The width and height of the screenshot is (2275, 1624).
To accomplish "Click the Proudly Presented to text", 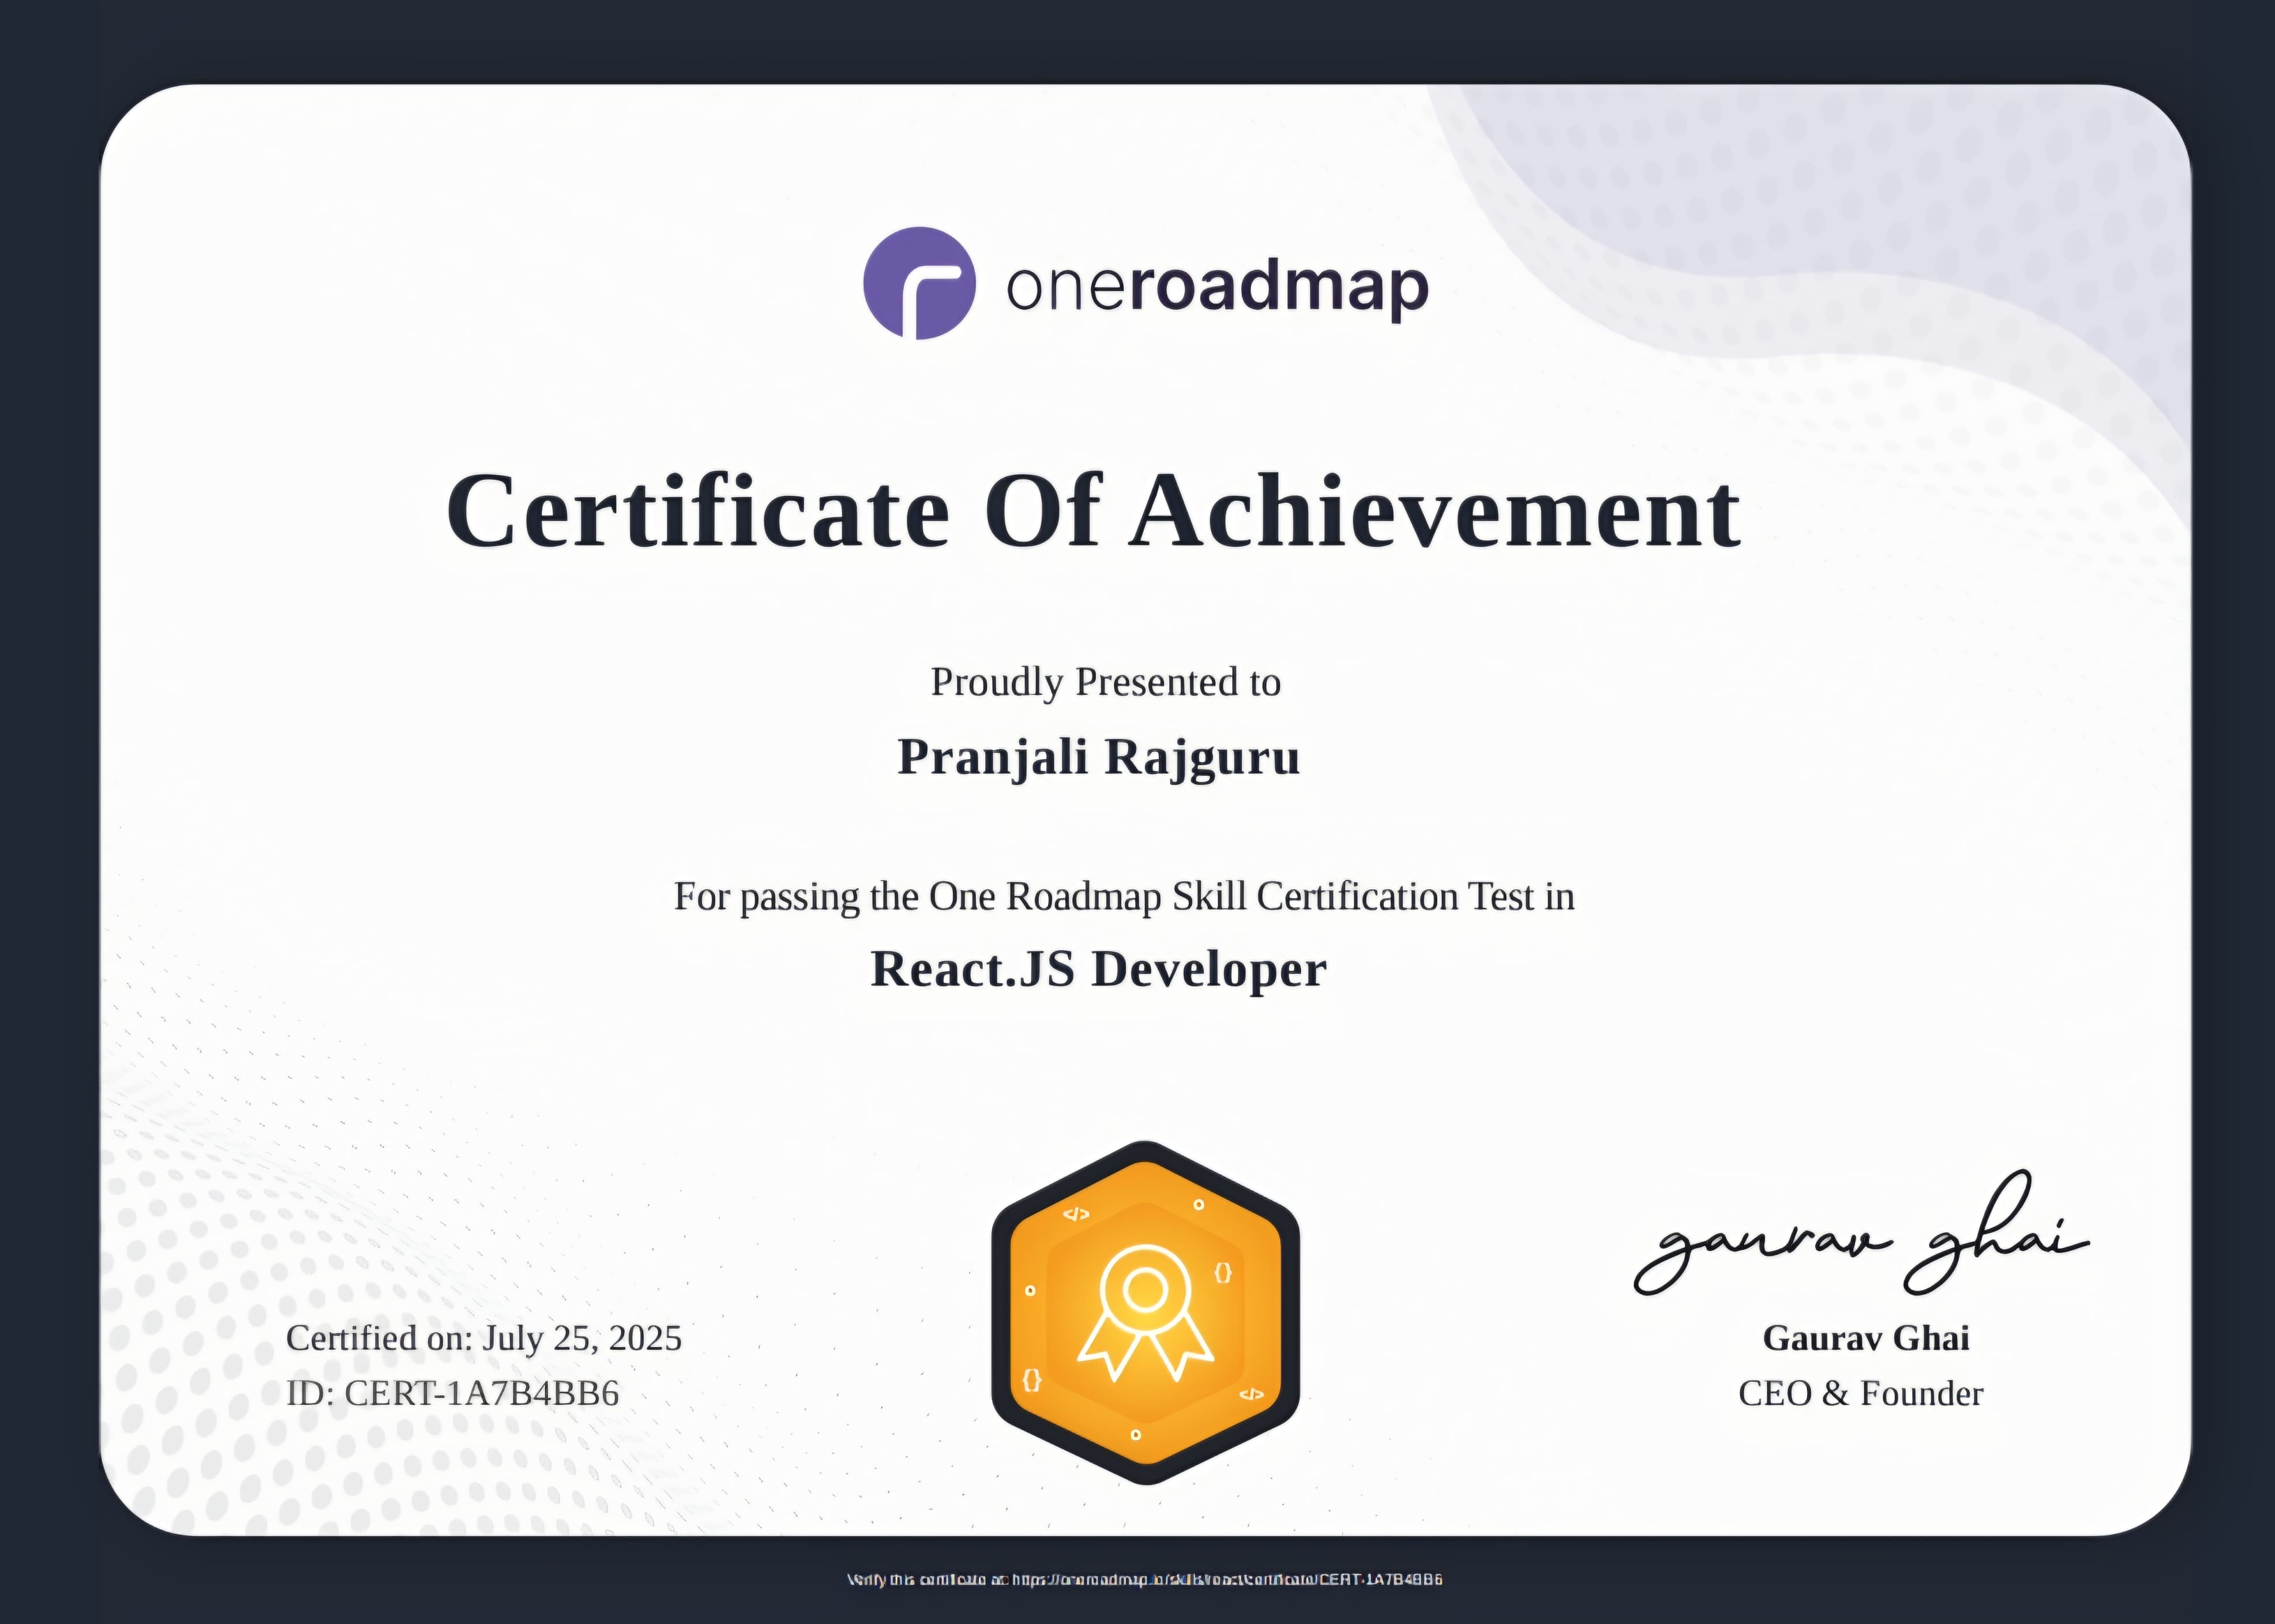I will [x=1105, y=682].
